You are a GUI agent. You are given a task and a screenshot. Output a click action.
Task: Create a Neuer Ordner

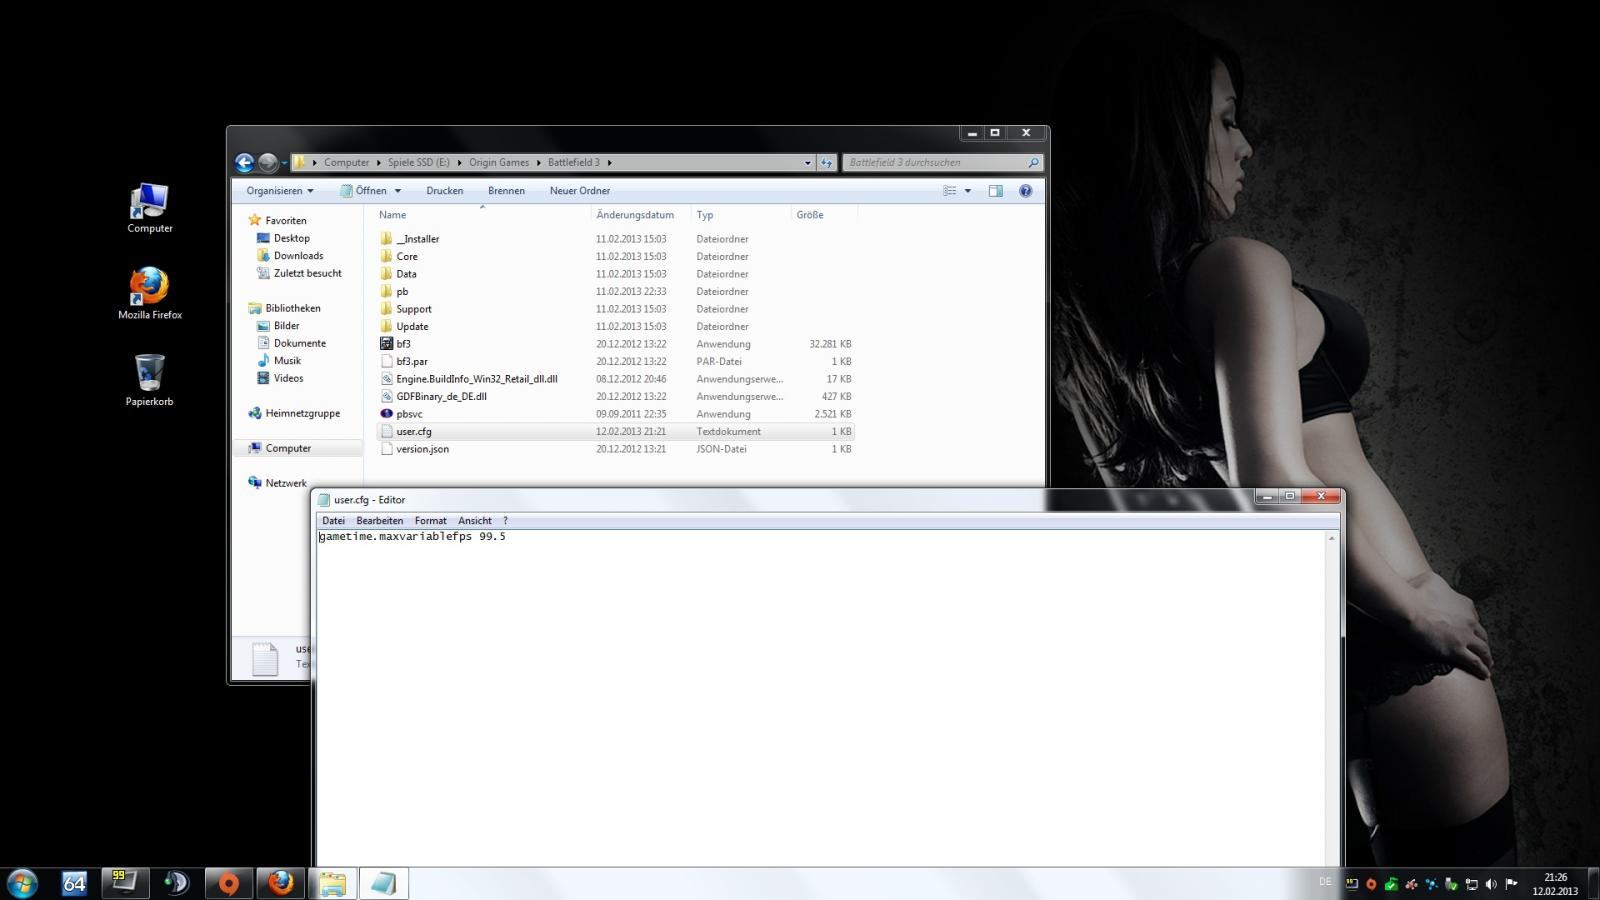580,191
